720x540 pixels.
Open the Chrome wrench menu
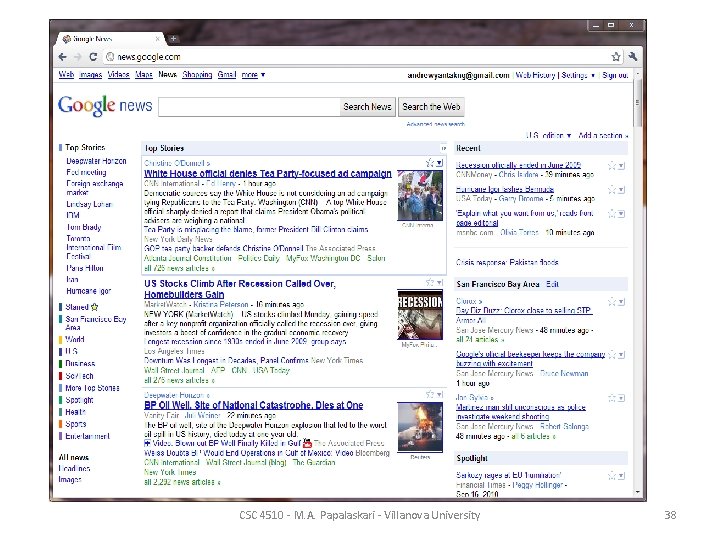(633, 56)
